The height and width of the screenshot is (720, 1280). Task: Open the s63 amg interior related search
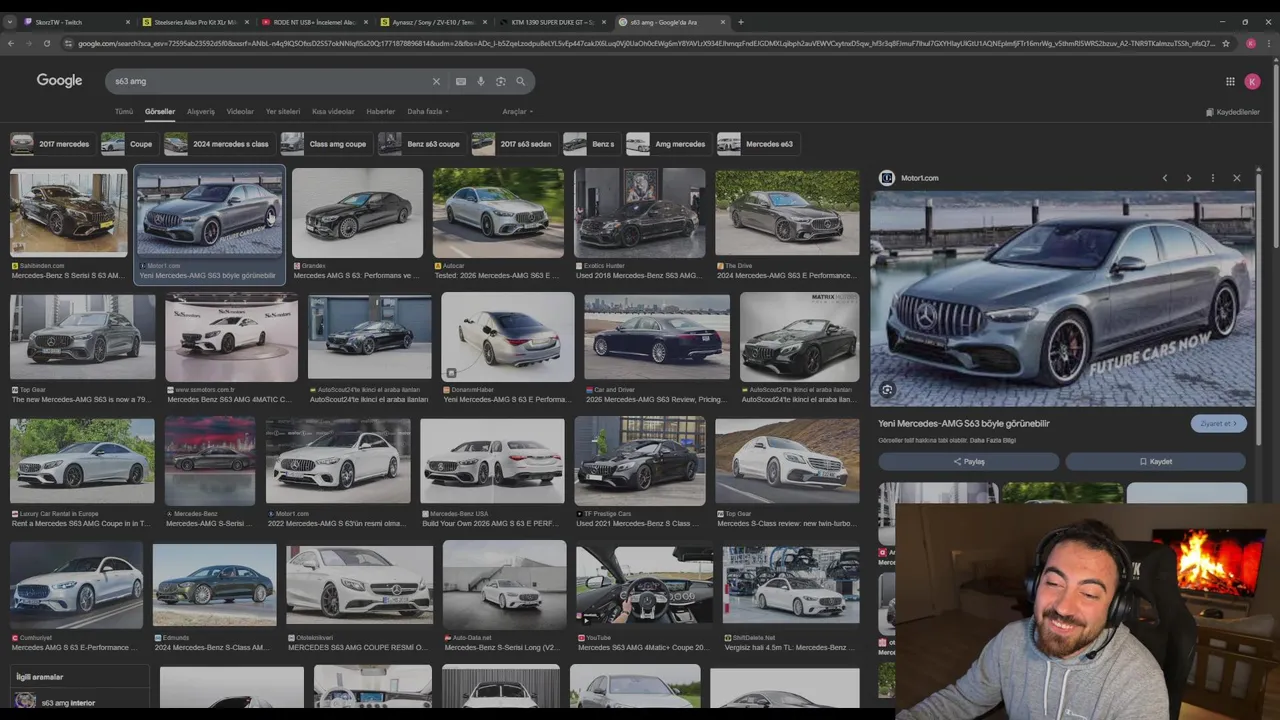81,702
